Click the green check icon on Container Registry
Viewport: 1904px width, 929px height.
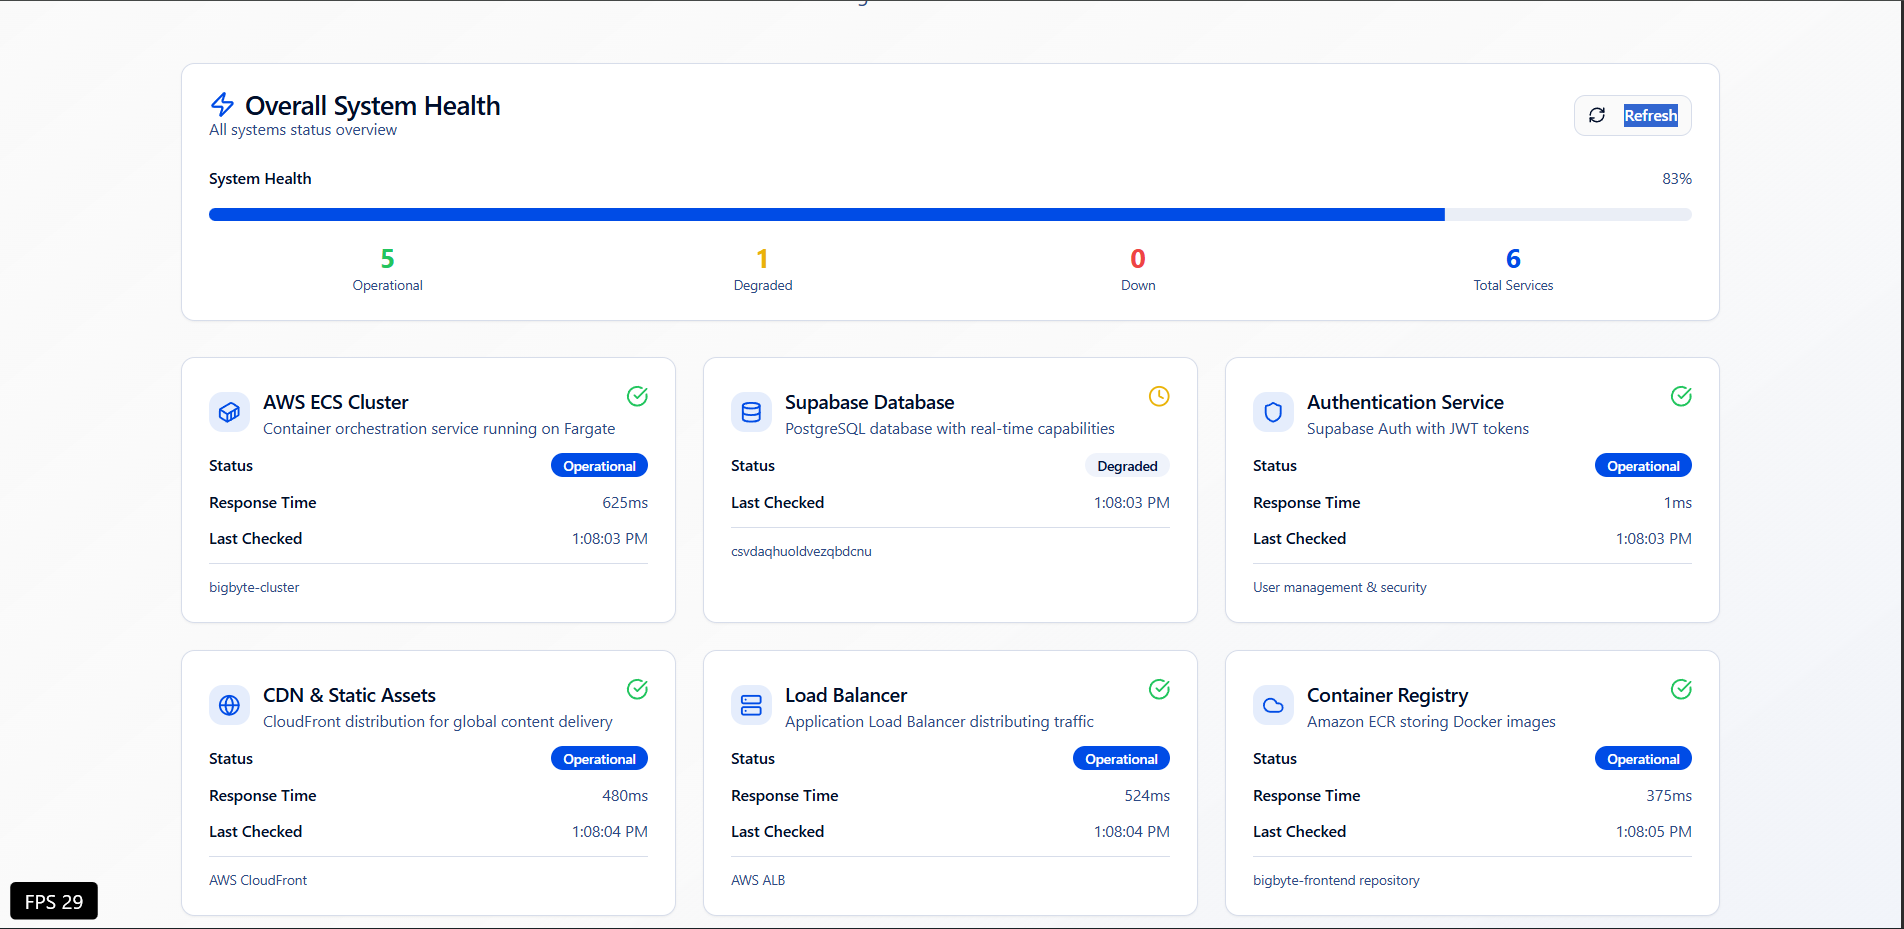click(1681, 689)
